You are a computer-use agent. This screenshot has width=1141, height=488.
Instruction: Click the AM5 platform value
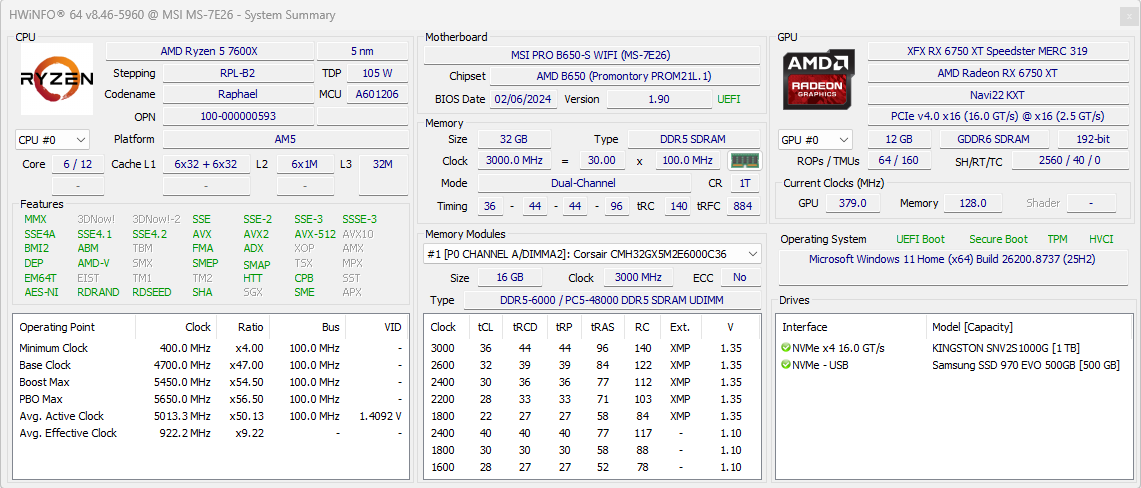(x=286, y=140)
